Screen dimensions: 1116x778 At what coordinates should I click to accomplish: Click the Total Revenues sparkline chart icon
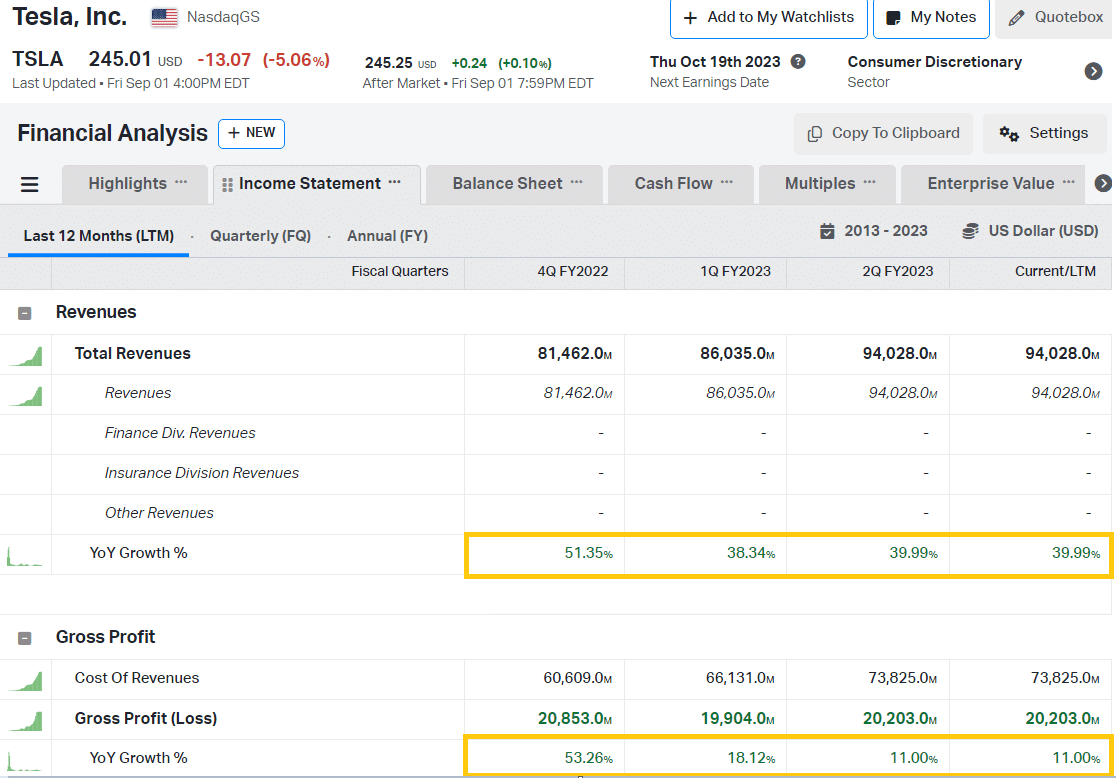click(25, 355)
